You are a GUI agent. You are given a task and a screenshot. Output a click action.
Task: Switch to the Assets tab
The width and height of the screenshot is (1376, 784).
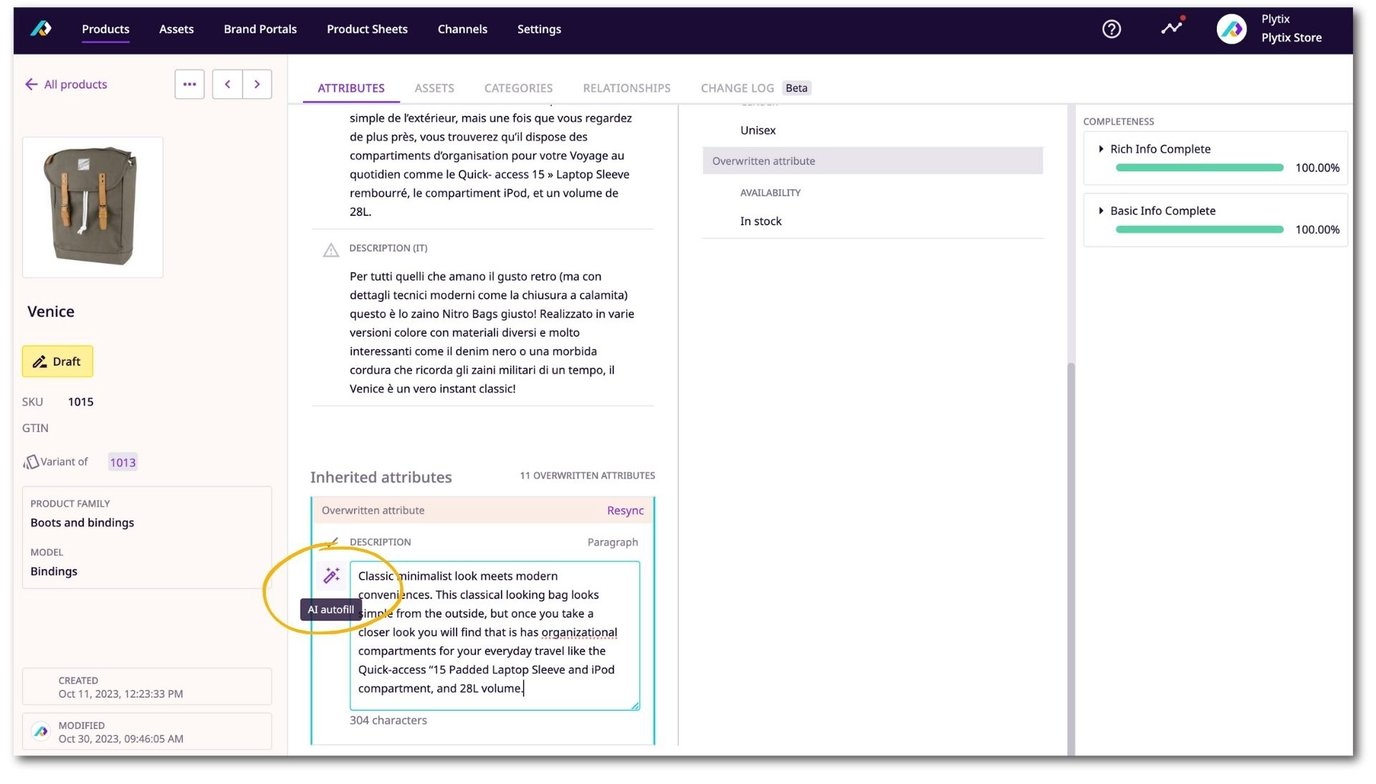click(x=434, y=88)
